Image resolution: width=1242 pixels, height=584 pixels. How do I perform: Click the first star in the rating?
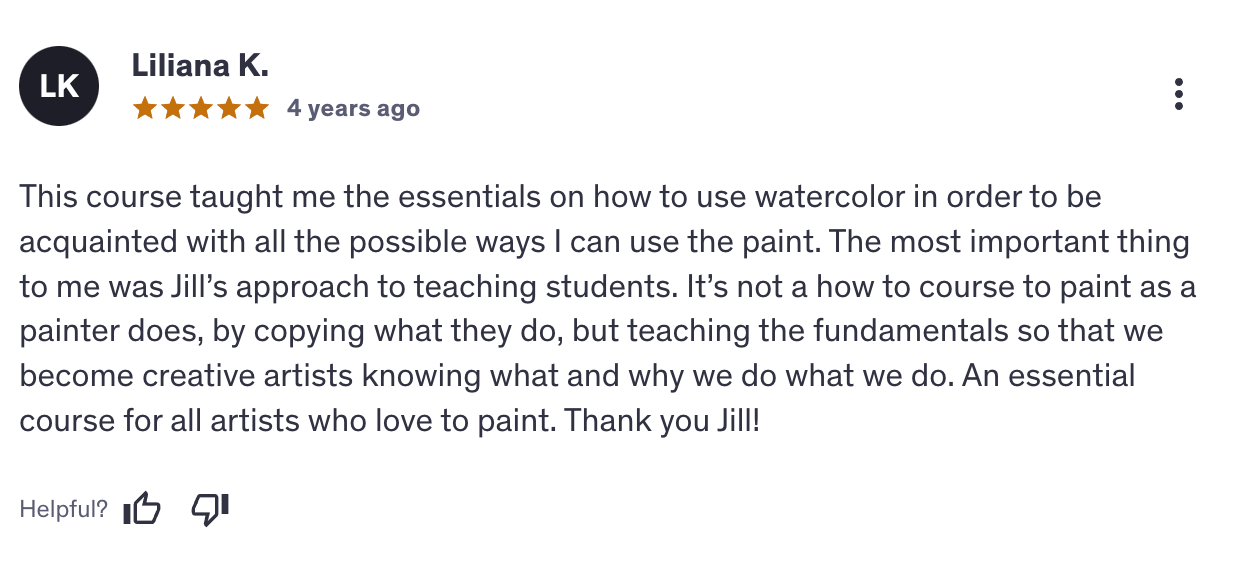(145, 108)
